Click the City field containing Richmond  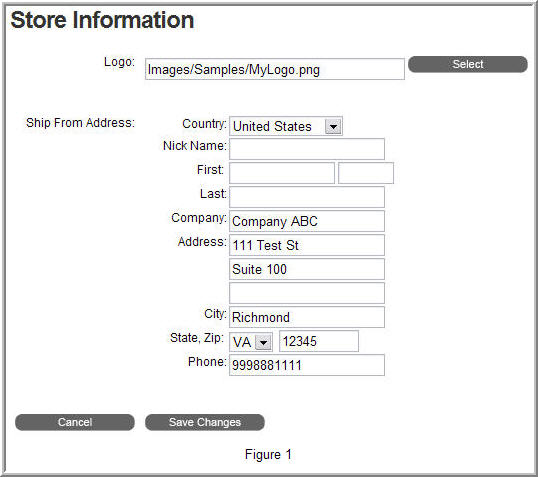point(307,317)
